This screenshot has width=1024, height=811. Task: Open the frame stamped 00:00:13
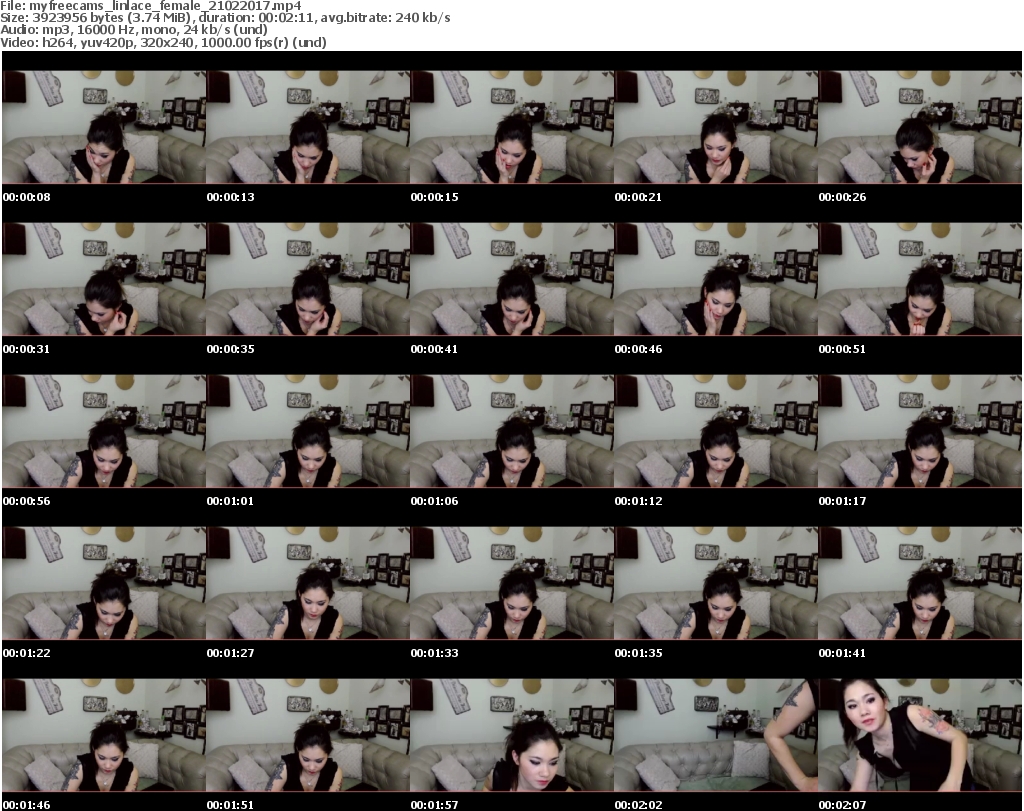(x=308, y=127)
